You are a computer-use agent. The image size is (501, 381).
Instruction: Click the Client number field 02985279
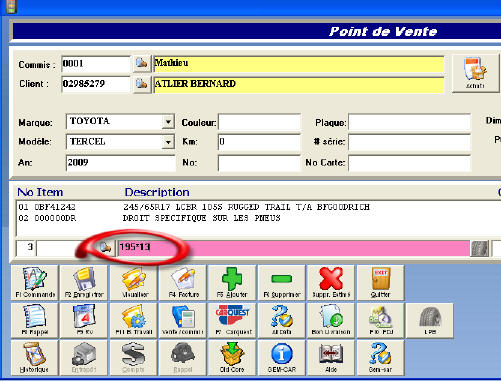(x=96, y=84)
